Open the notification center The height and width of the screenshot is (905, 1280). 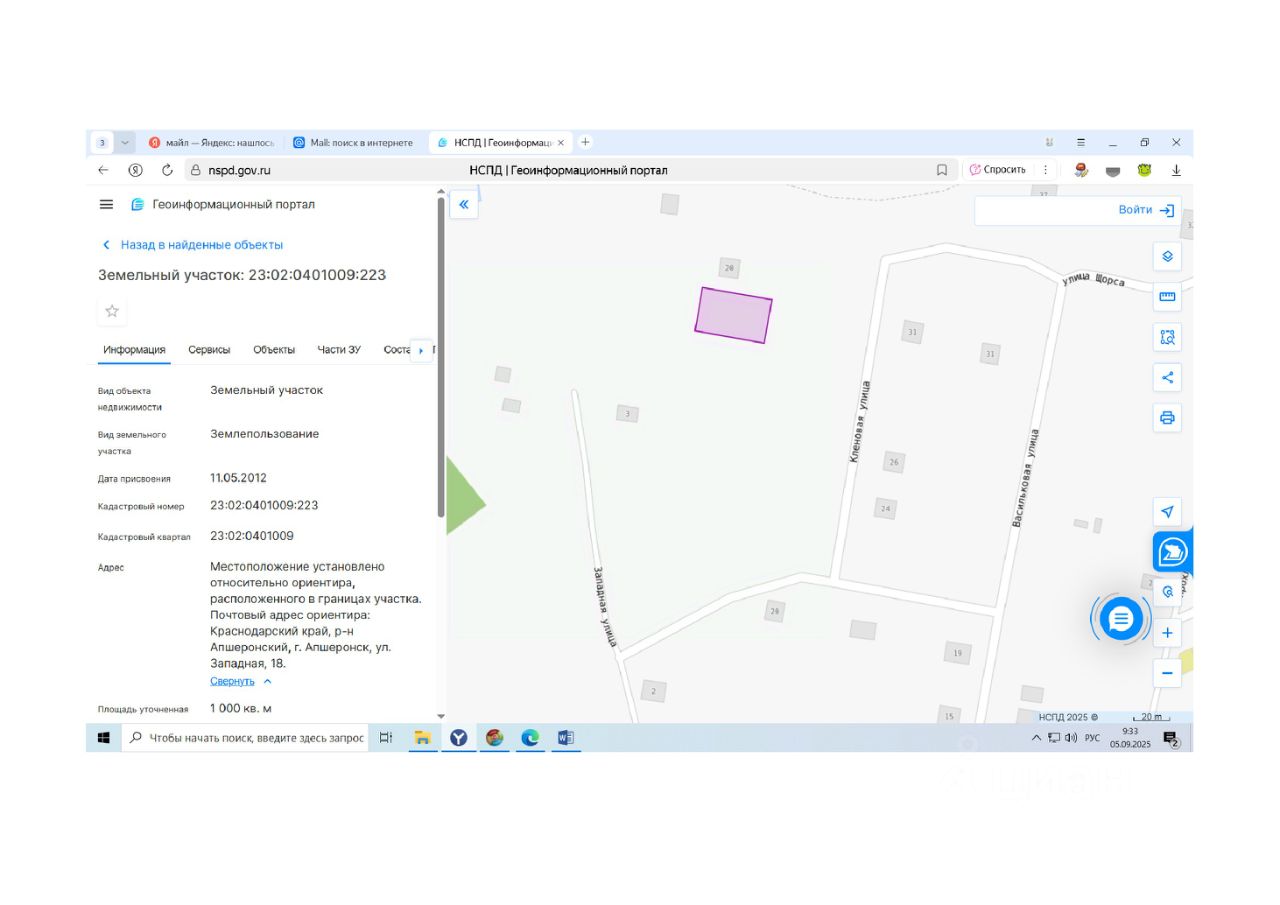pos(1171,739)
